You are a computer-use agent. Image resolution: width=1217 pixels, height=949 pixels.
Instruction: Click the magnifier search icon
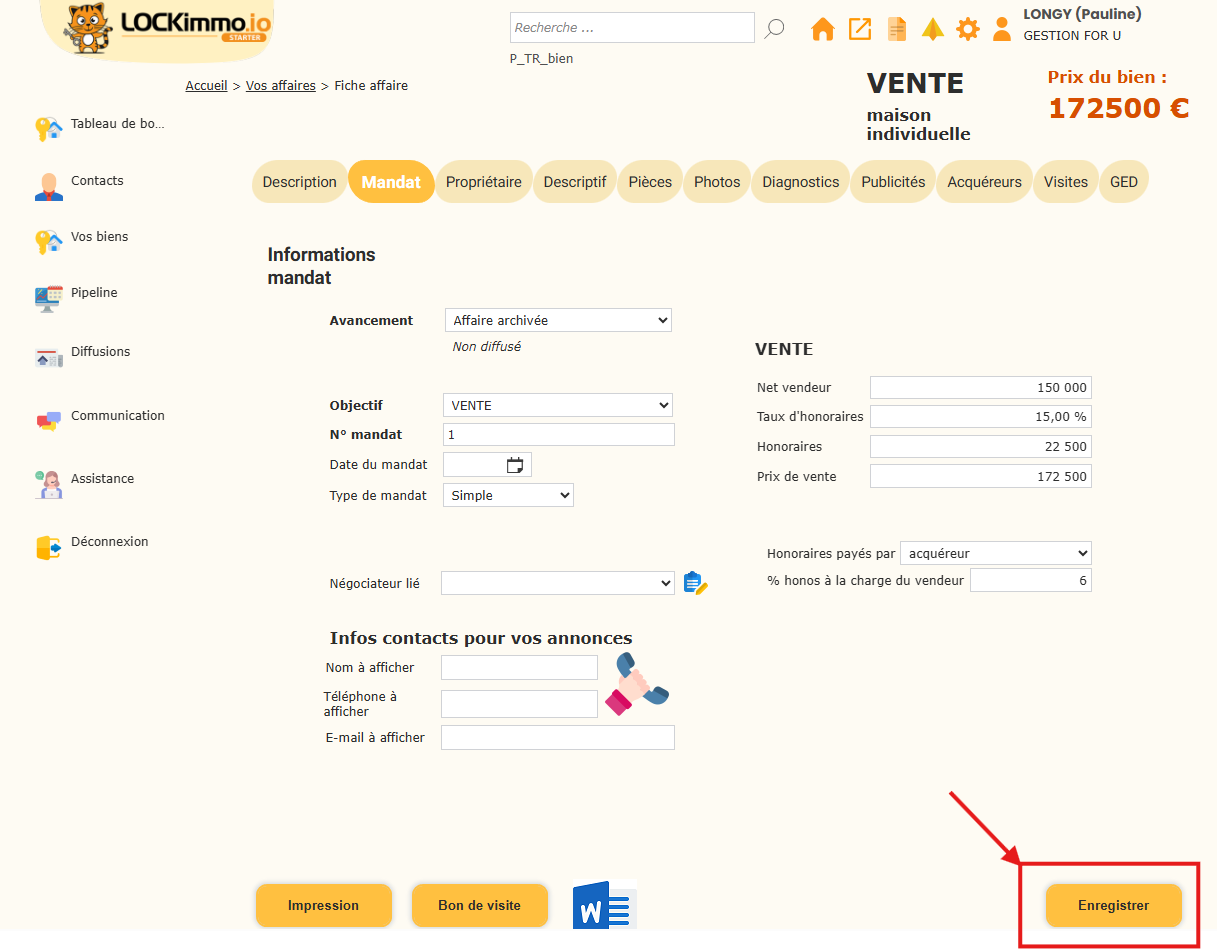774,29
